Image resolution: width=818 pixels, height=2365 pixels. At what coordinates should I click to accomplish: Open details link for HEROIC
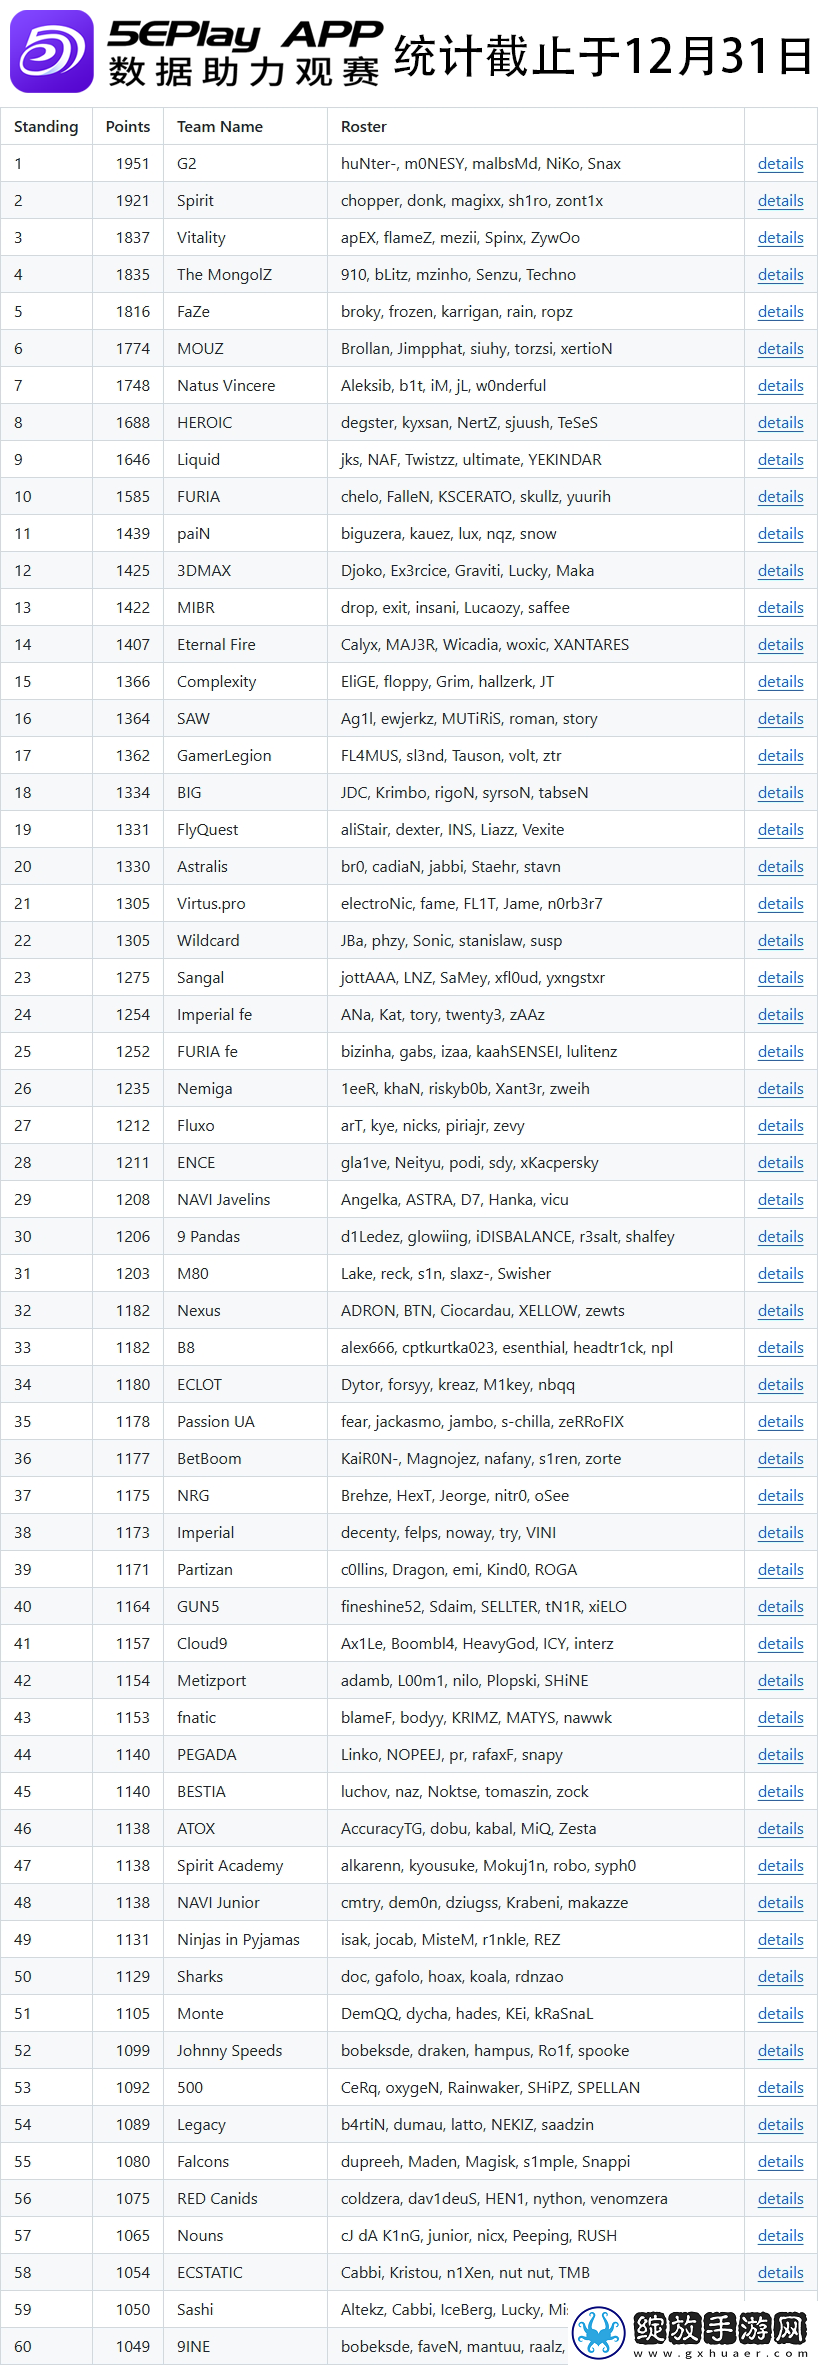click(x=780, y=423)
